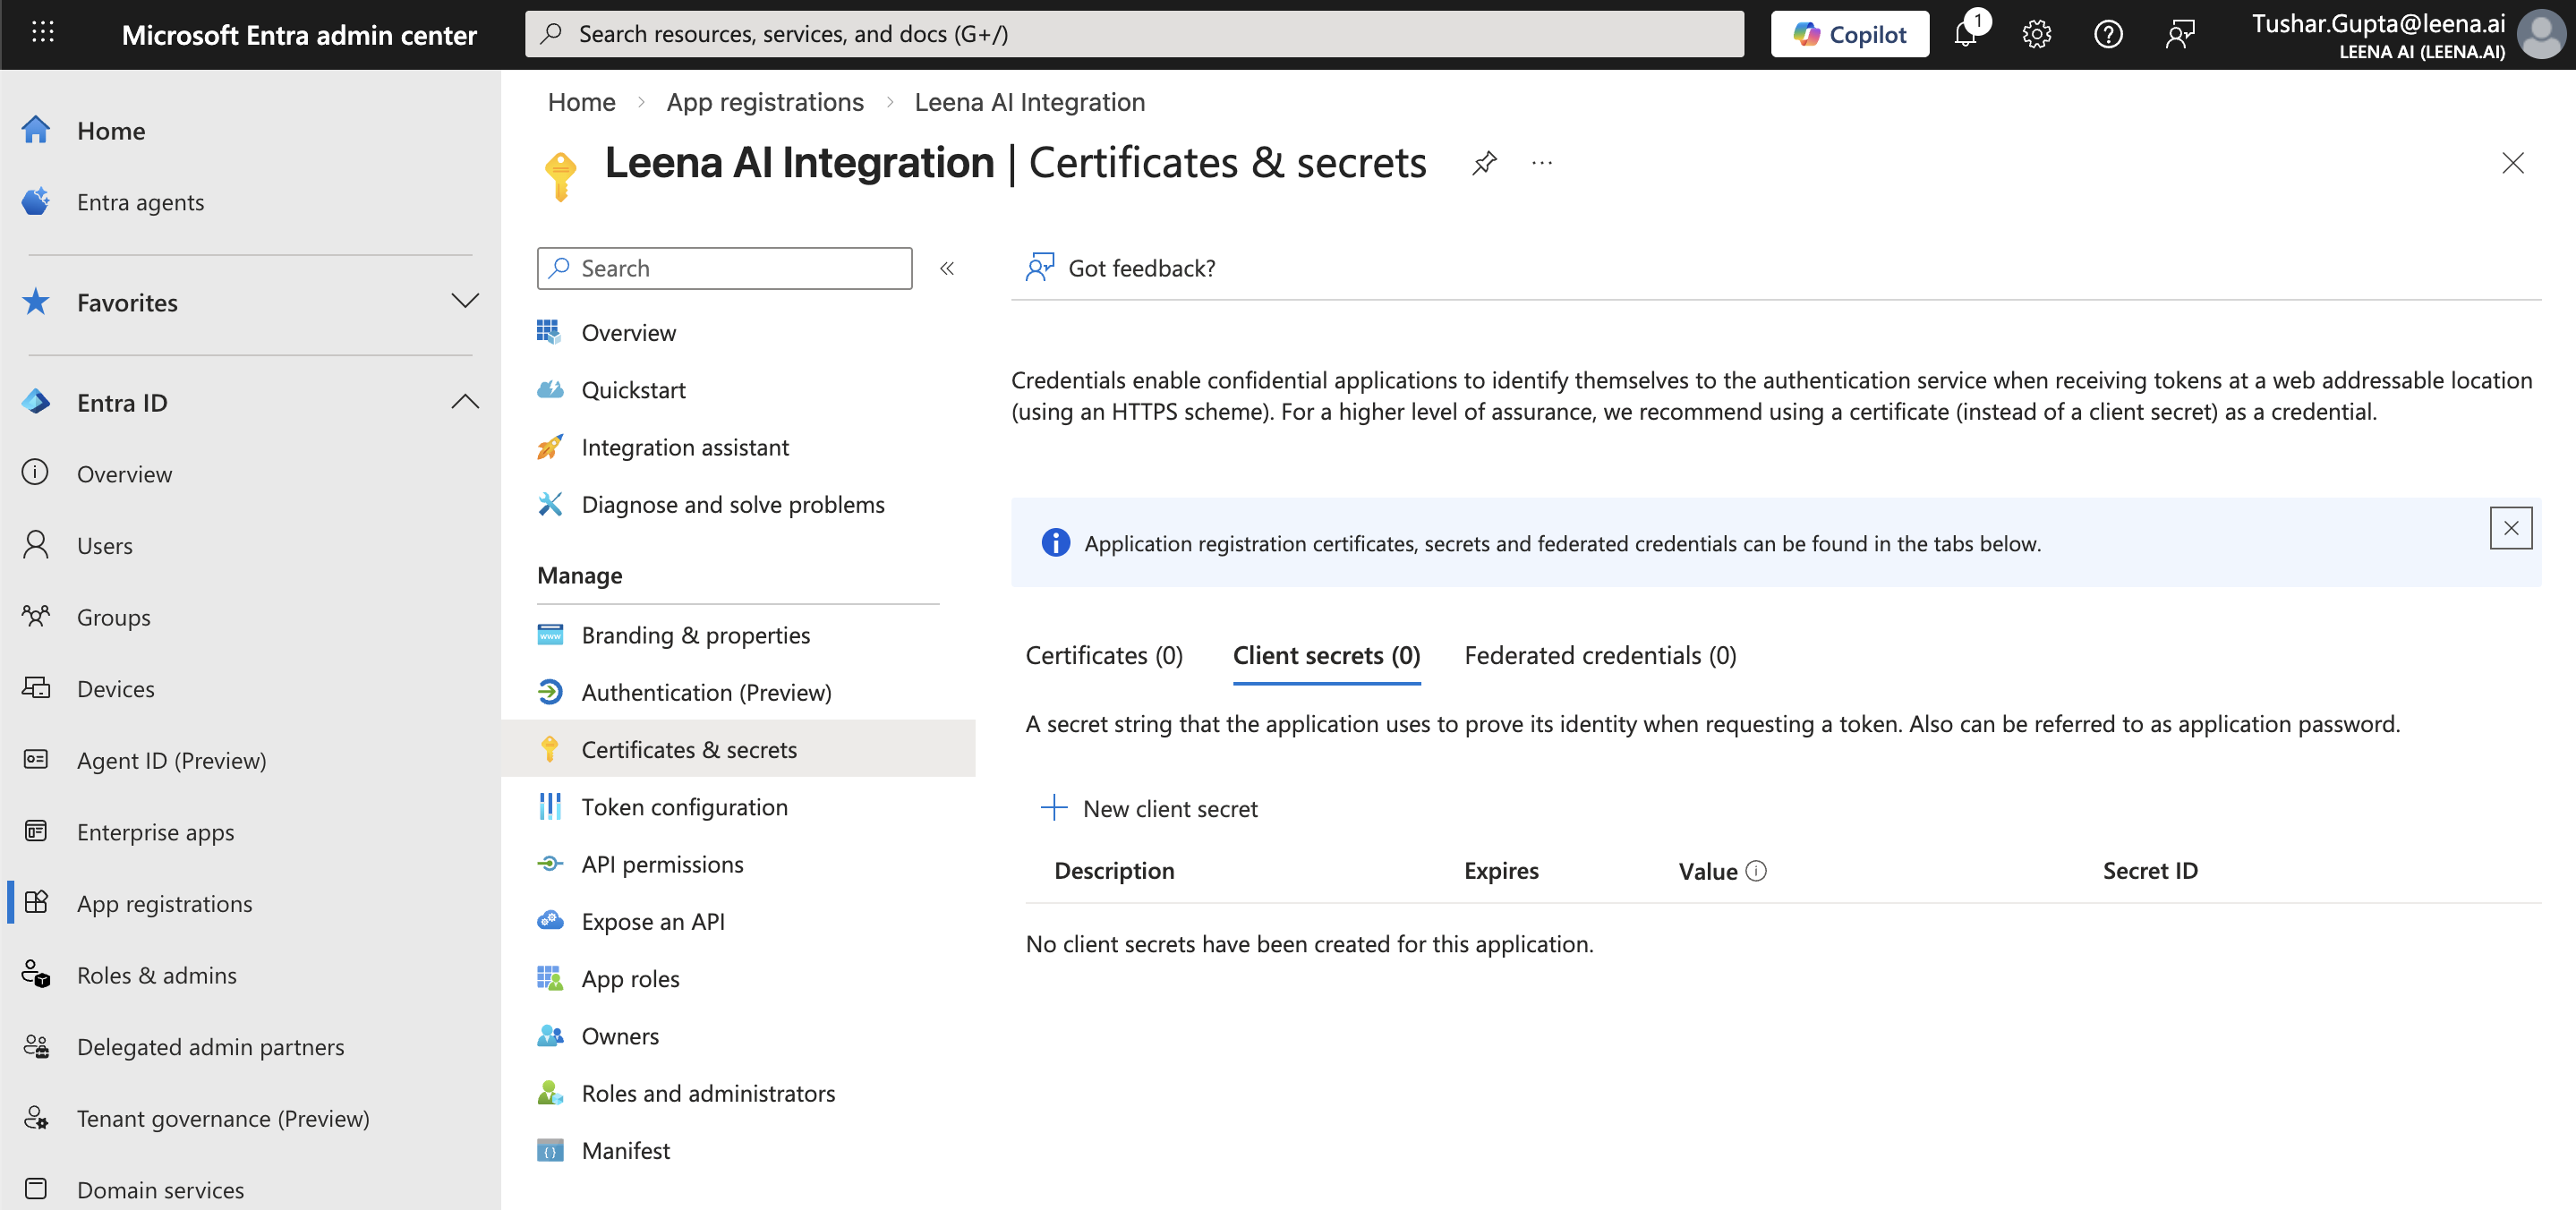Open the app launcher waffle icon
2576x1210 pixels.
(x=42, y=33)
